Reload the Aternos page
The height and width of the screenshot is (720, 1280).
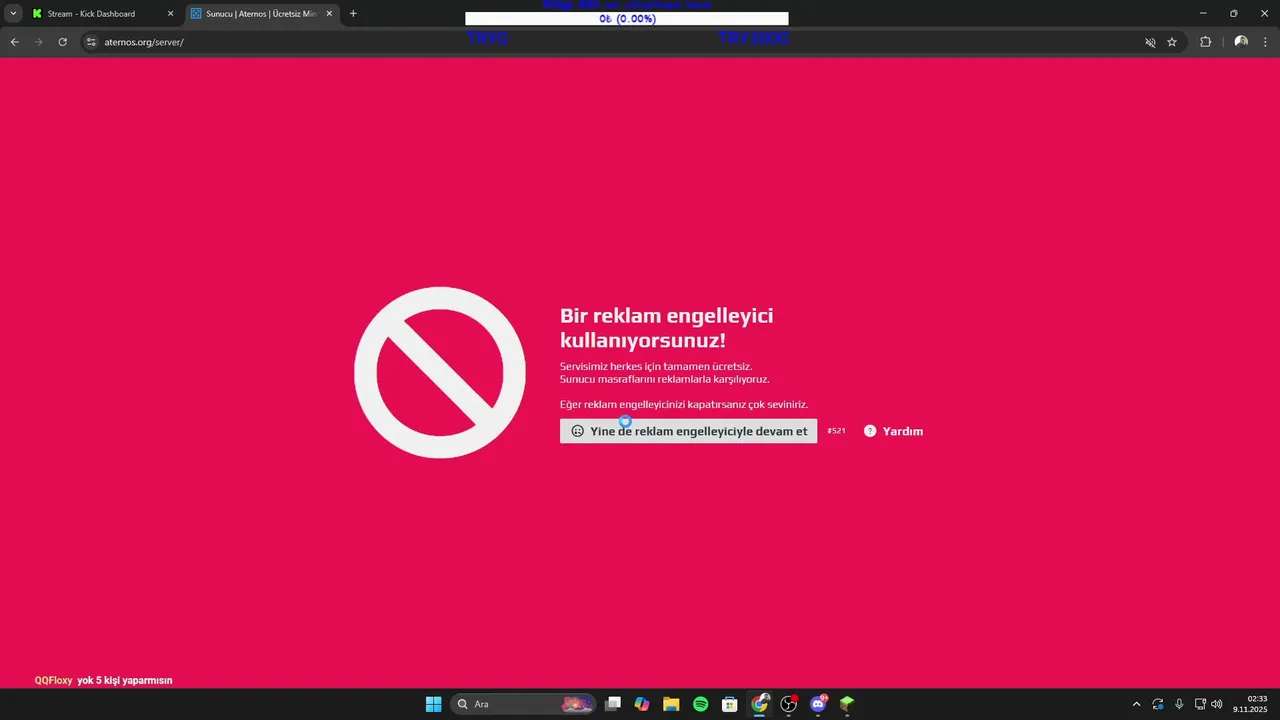63,42
